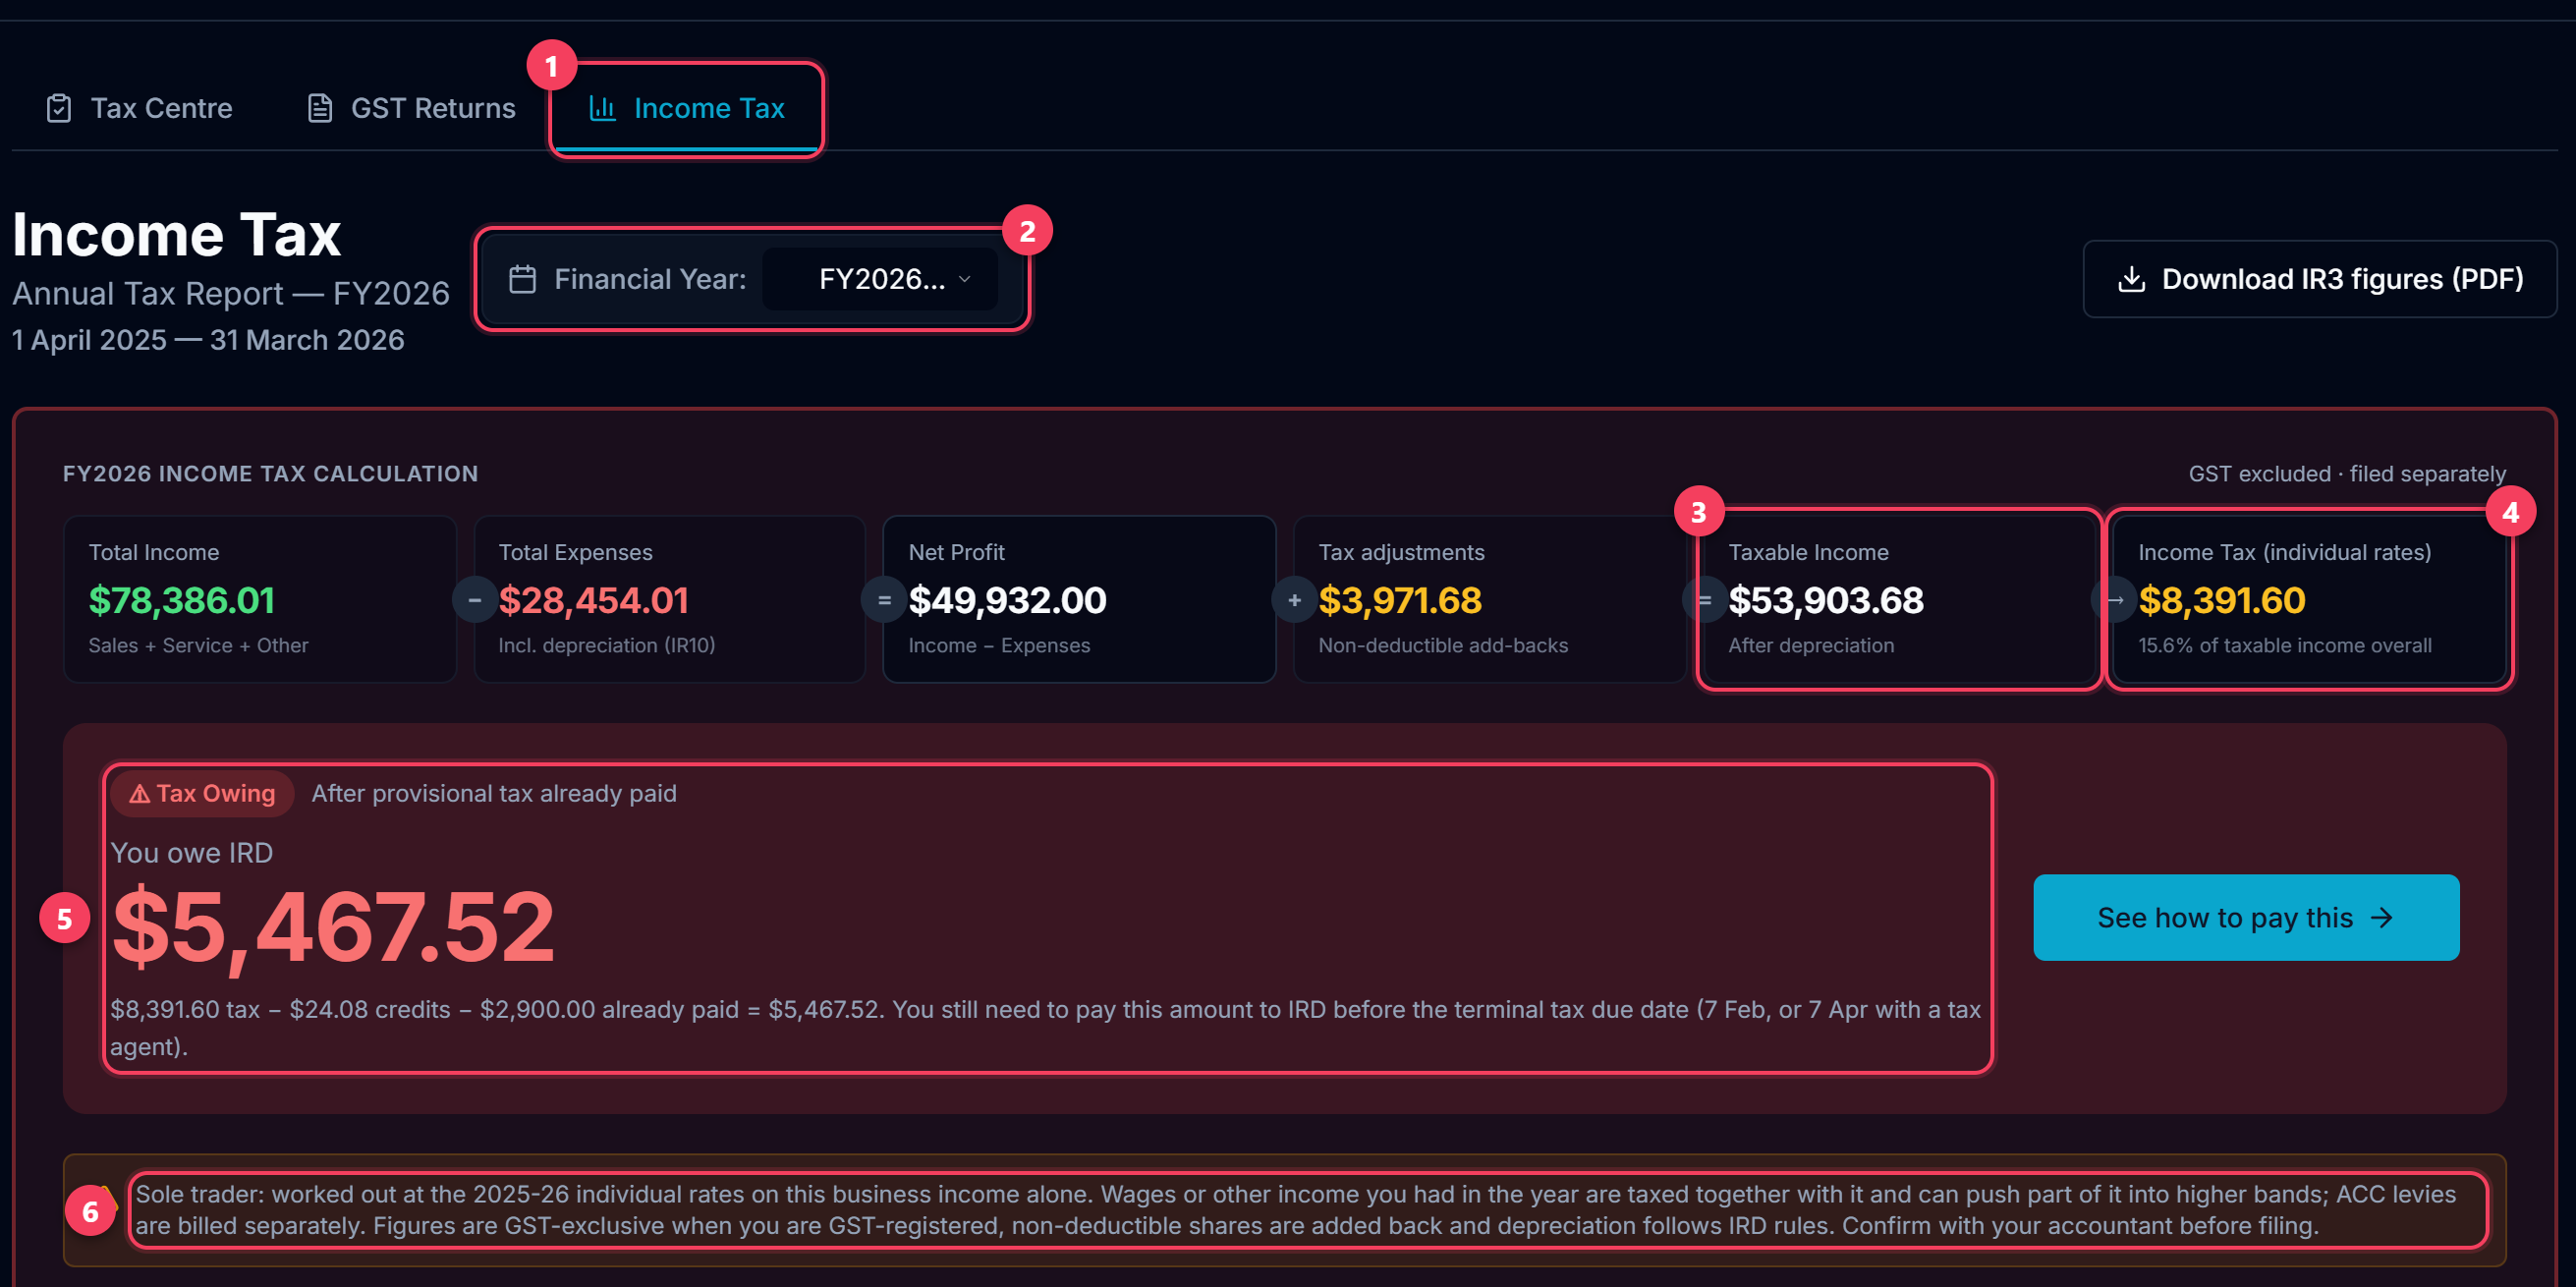Click 'Non-deductible add-backs' caption
The image size is (2576, 1287).
pos(1443,645)
